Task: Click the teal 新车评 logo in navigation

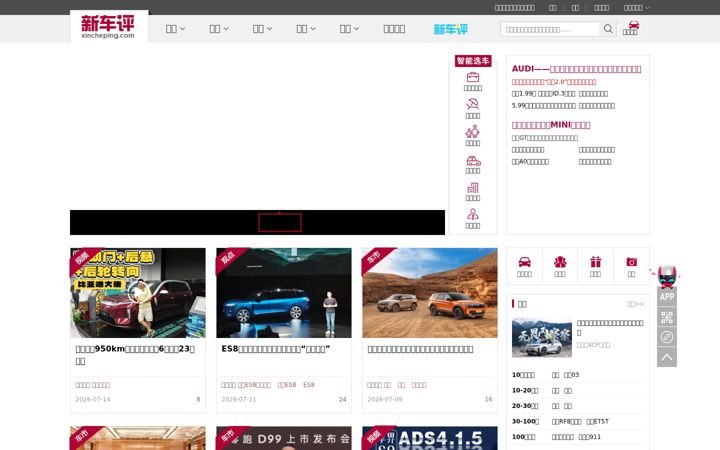Action: pos(450,29)
